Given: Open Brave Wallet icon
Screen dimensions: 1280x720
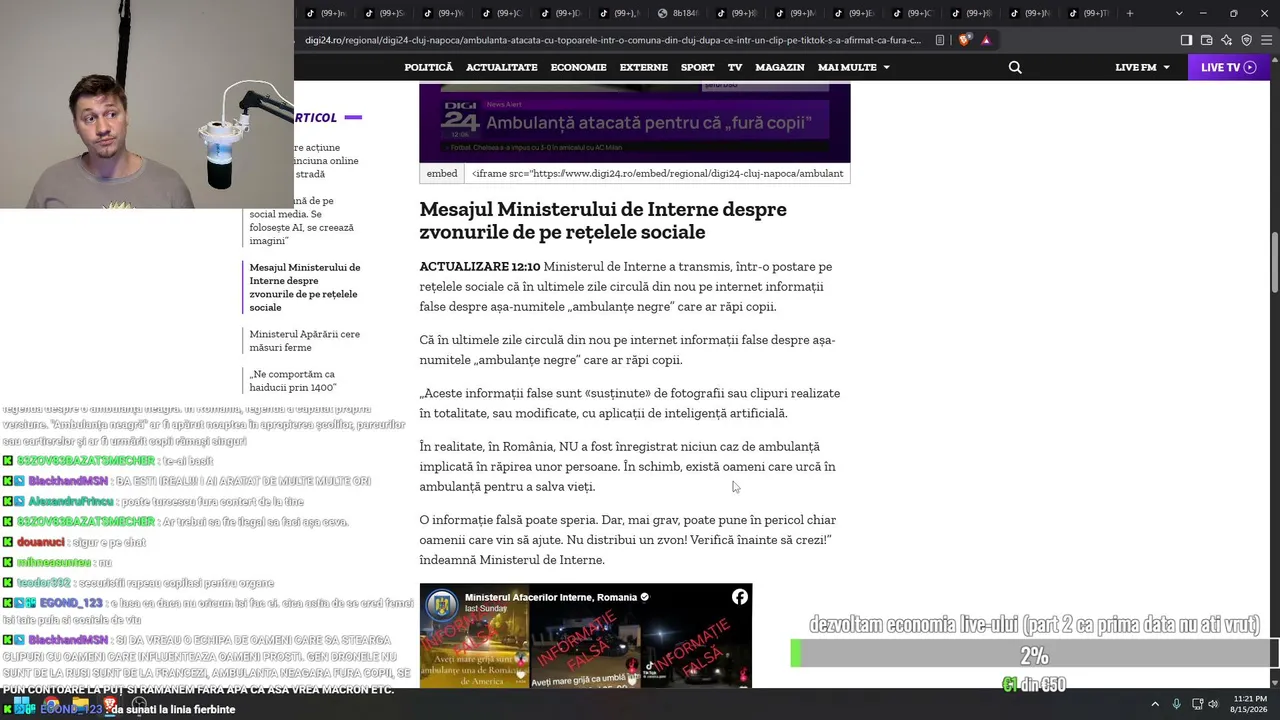Looking at the screenshot, I should point(1206,40).
